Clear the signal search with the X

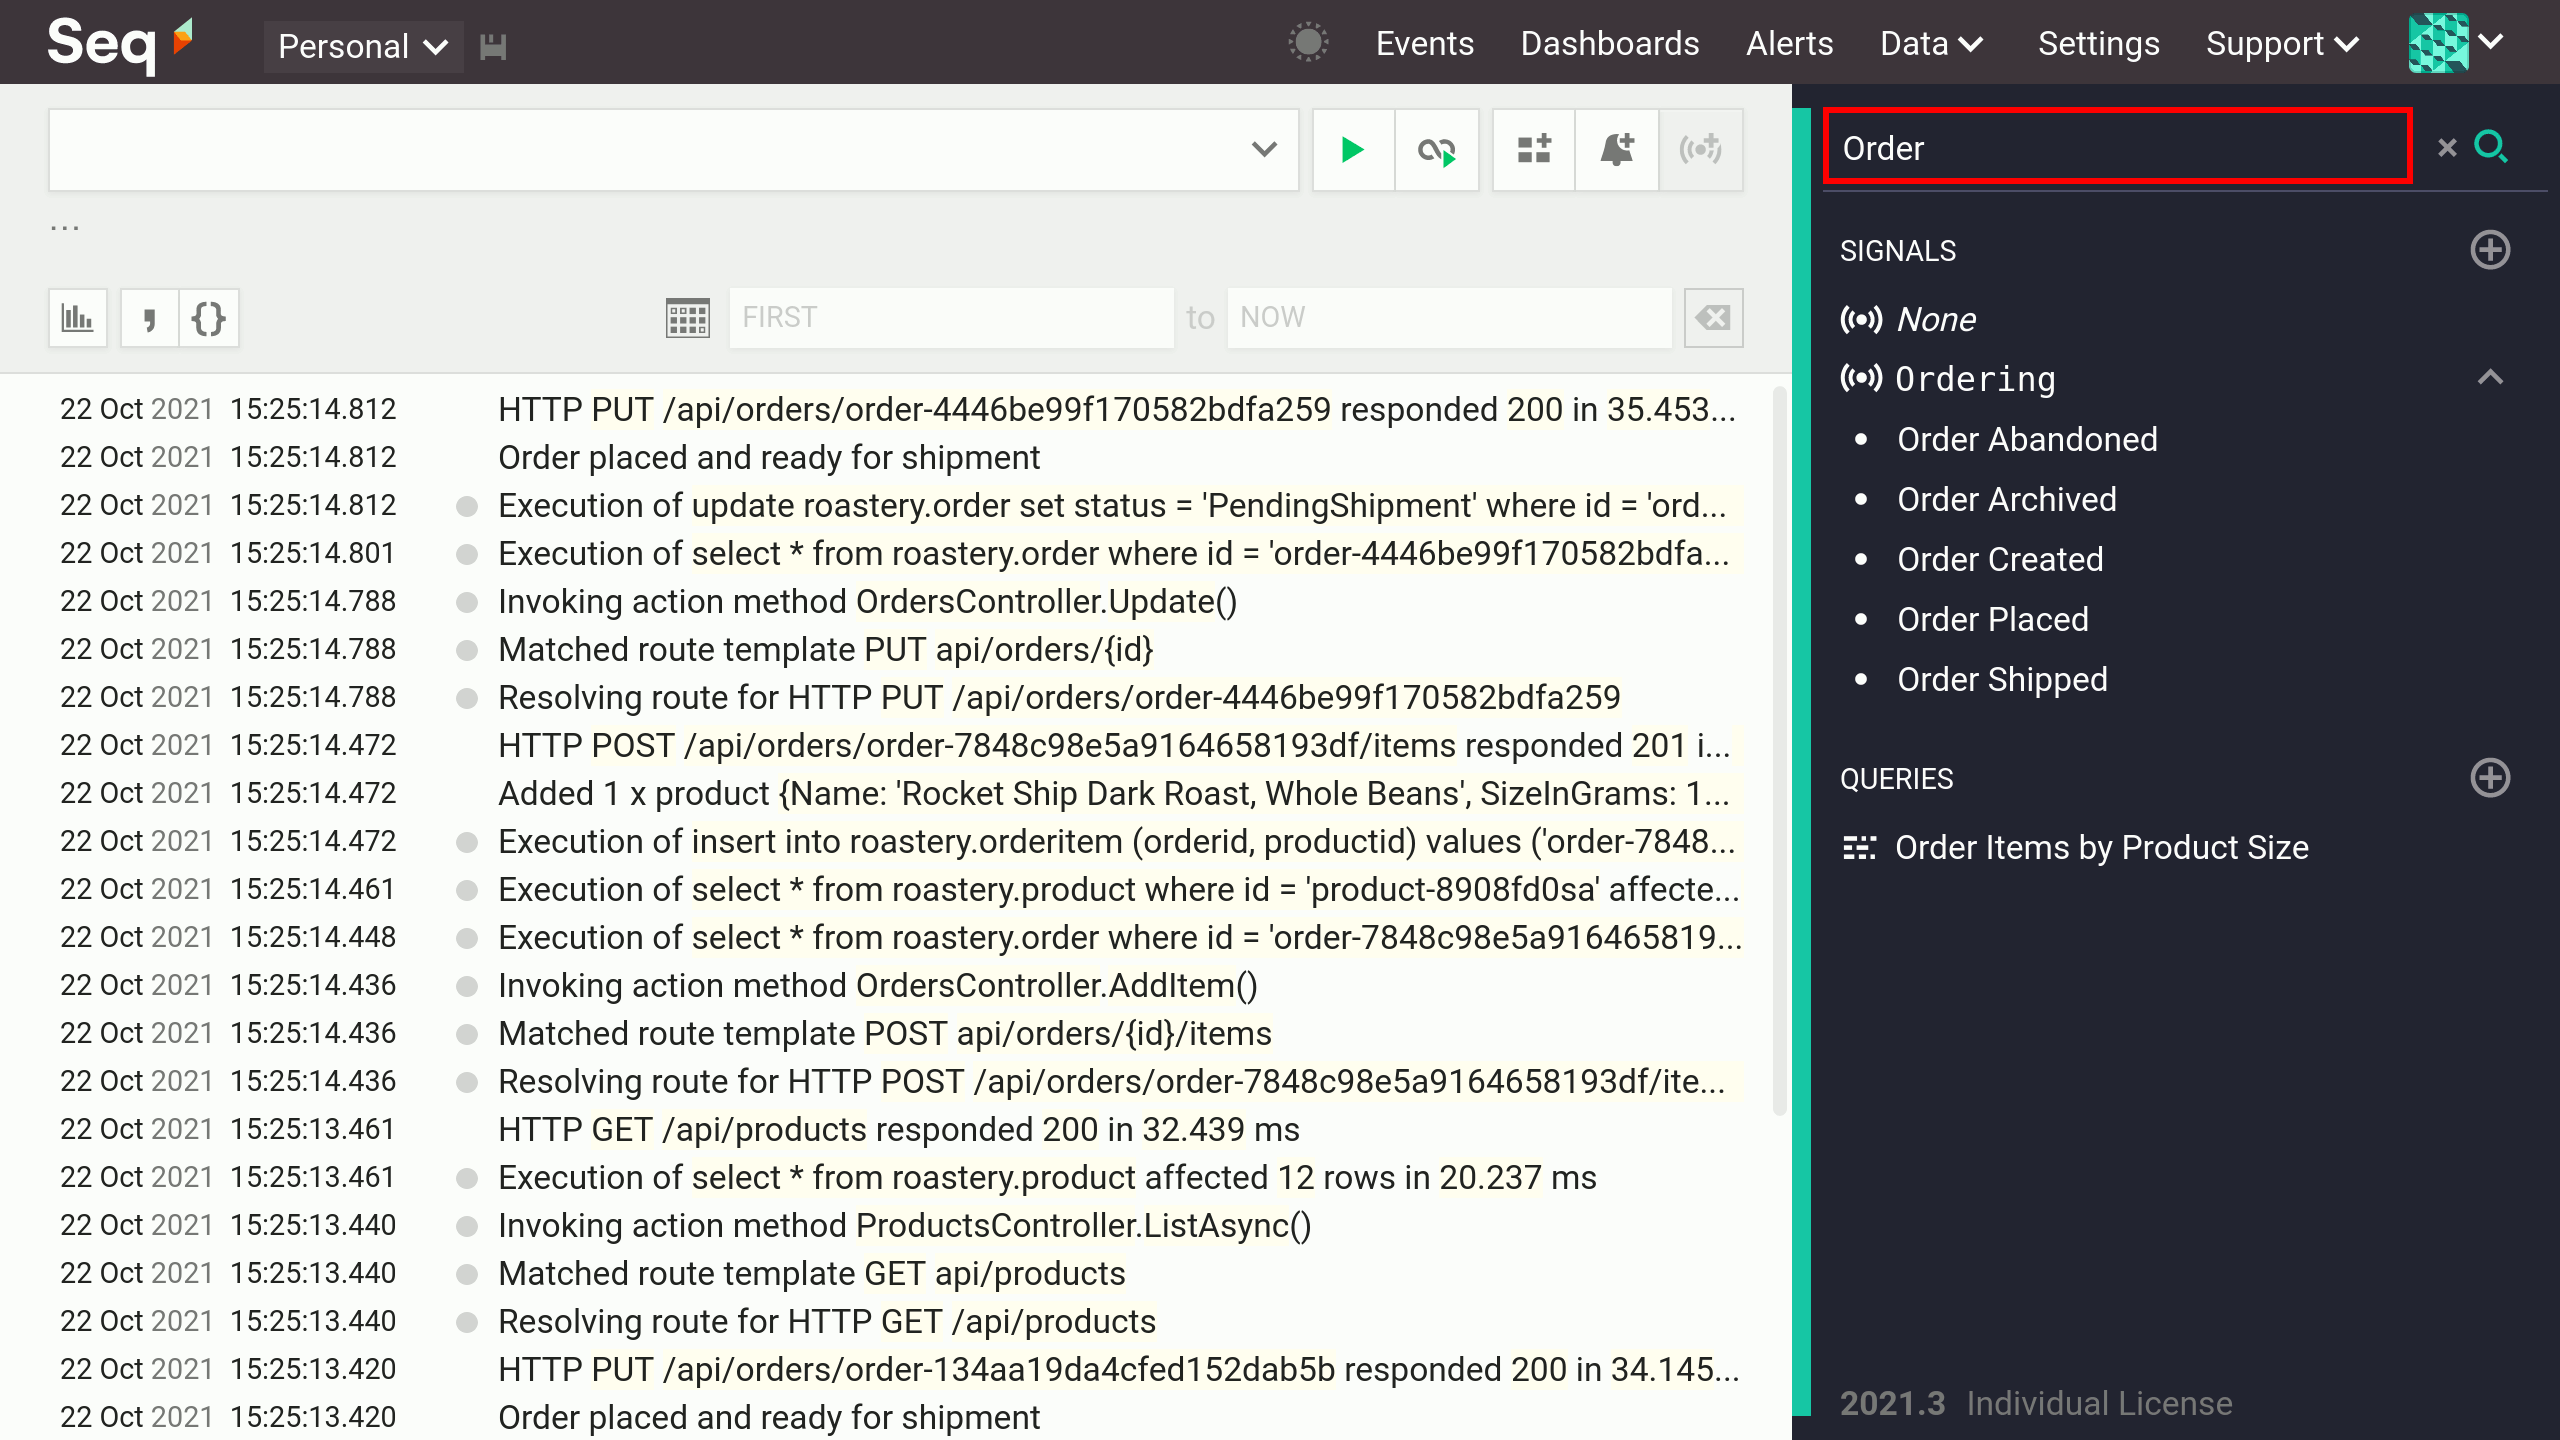click(x=2447, y=148)
